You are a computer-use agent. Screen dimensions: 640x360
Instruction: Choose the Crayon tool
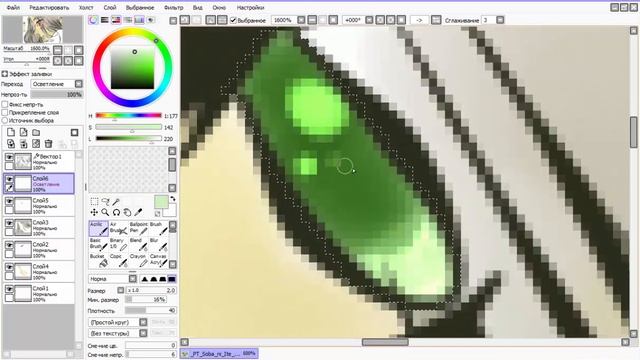[138, 260]
